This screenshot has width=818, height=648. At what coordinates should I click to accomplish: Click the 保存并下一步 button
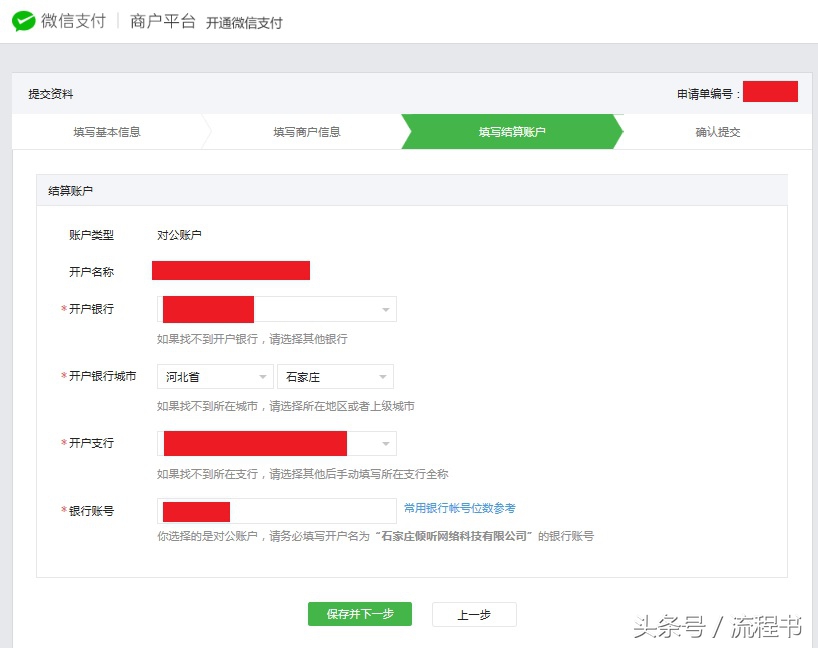click(359, 614)
